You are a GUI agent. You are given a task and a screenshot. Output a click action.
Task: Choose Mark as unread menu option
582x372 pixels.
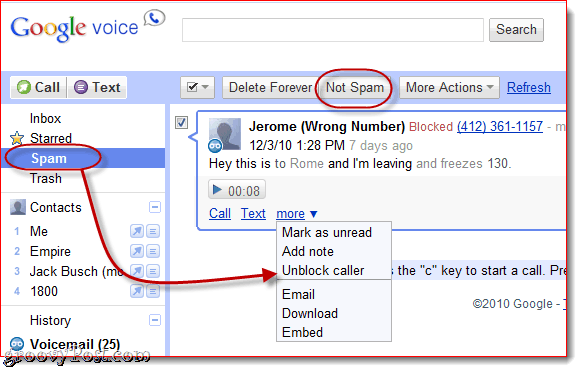coord(327,232)
